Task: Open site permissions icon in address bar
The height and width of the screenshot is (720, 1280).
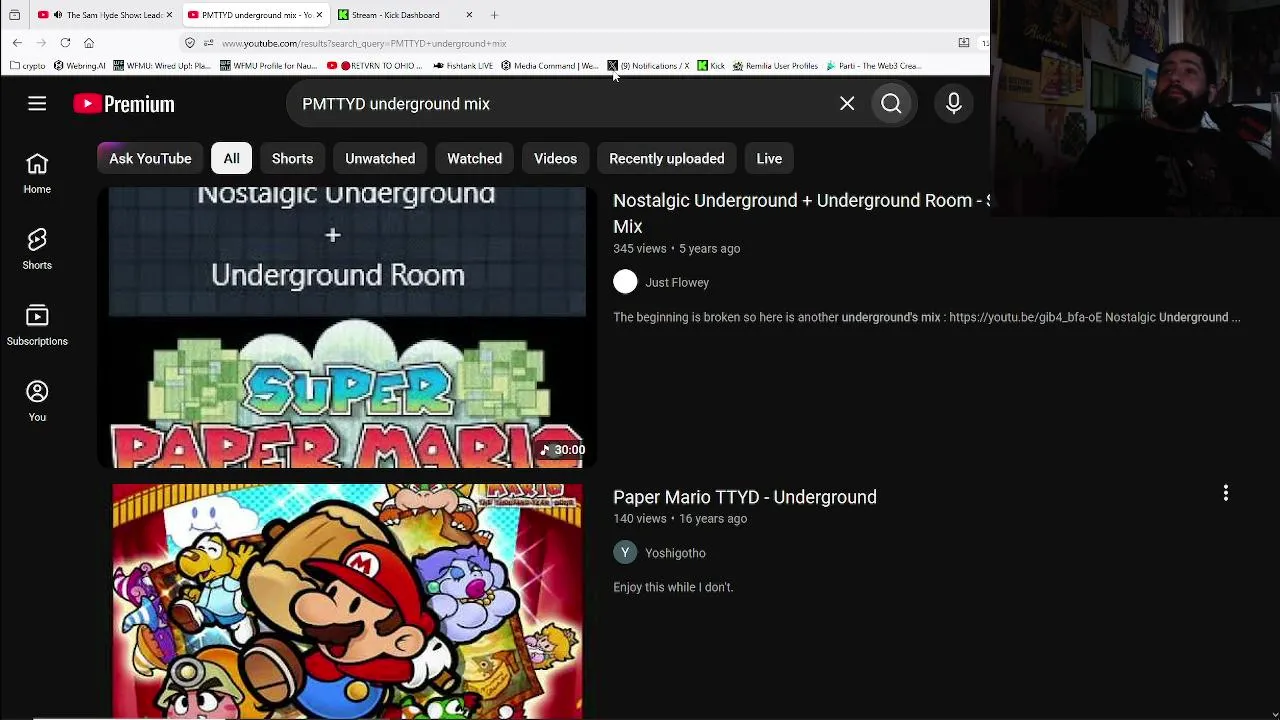Action: (x=208, y=43)
